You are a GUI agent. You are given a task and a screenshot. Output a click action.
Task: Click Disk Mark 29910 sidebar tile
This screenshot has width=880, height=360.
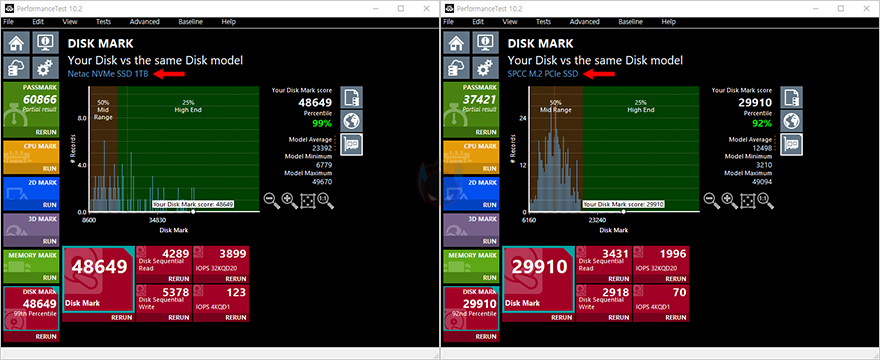pyautogui.click(x=471, y=314)
